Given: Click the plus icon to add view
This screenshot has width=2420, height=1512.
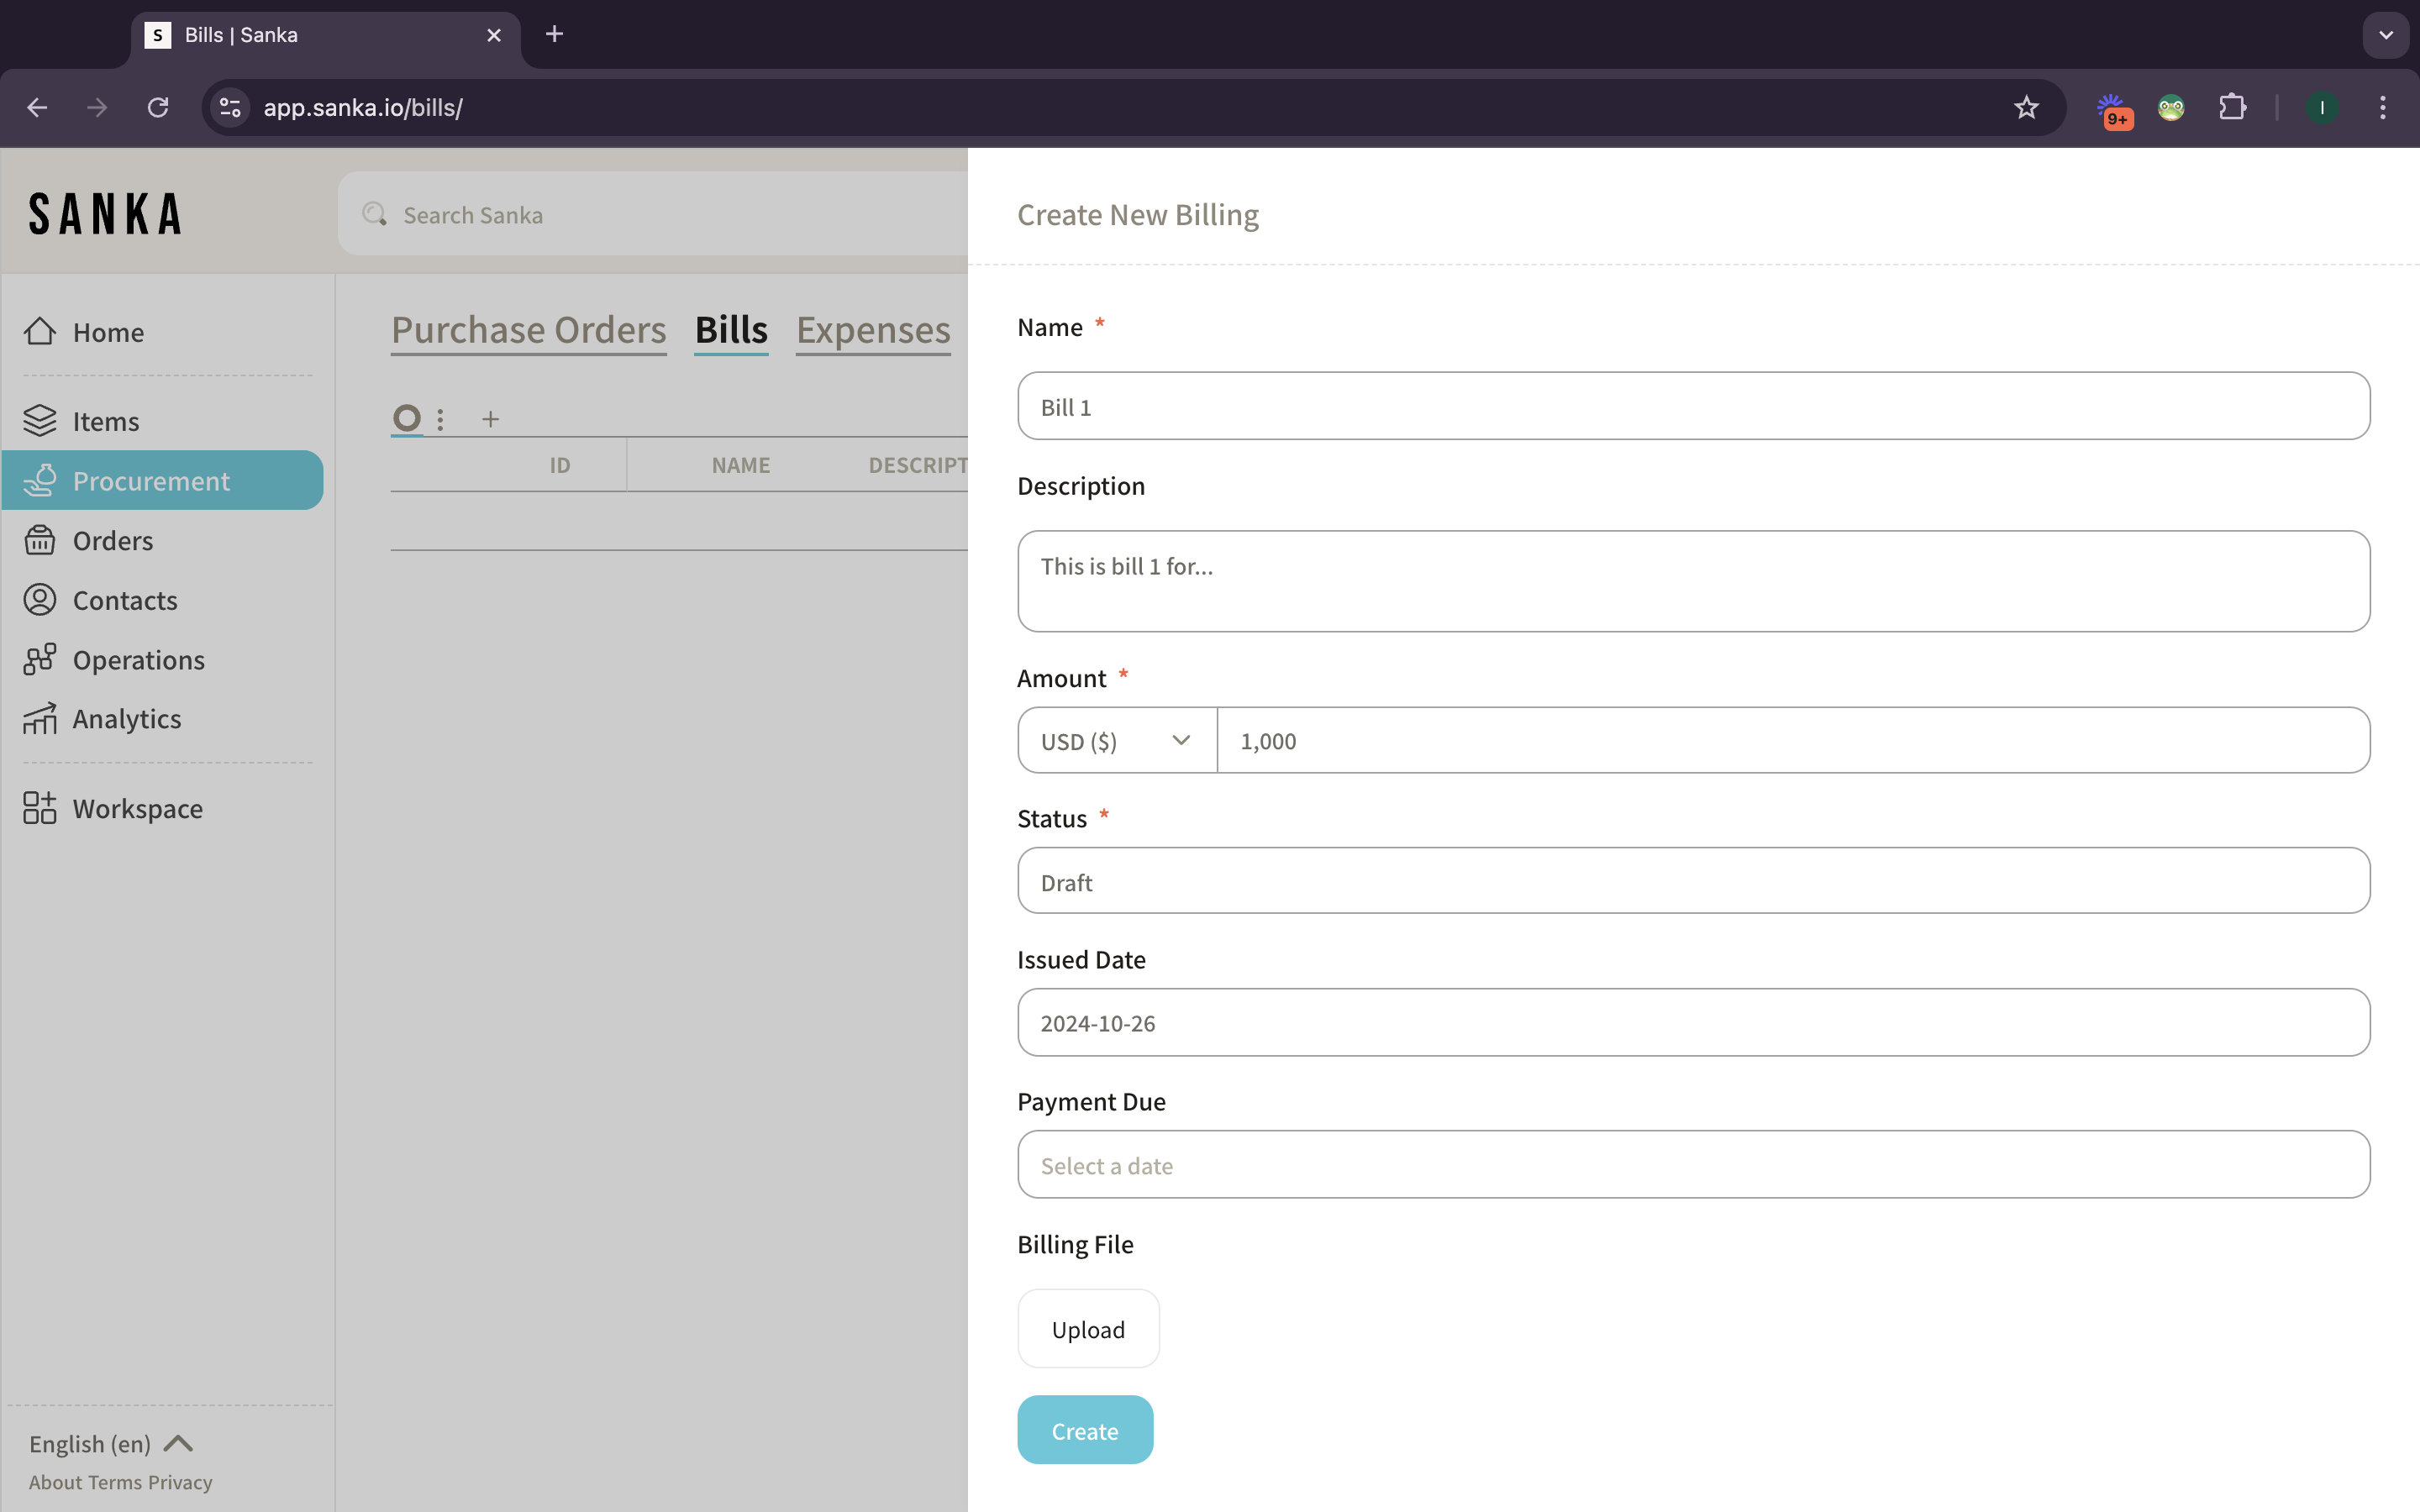Looking at the screenshot, I should tap(490, 419).
